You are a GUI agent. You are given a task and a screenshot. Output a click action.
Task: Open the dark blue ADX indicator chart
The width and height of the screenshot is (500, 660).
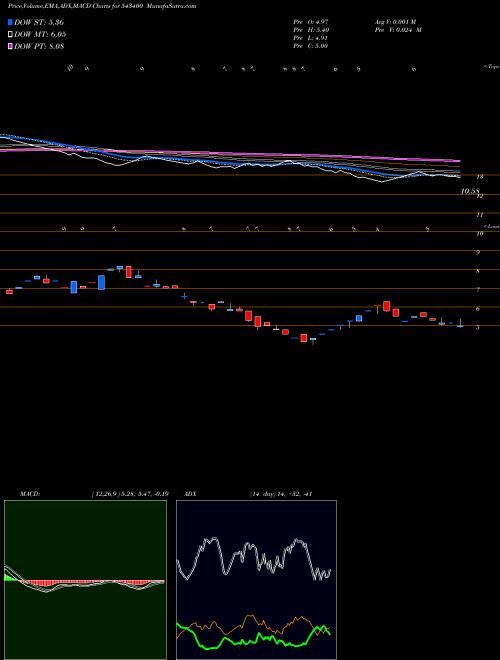point(256,580)
